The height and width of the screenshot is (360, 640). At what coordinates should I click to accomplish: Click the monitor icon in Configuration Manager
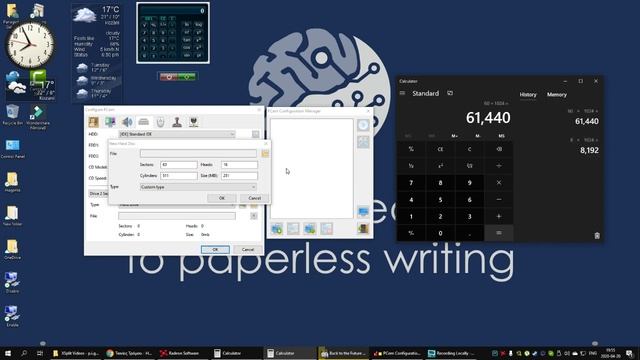(363, 212)
